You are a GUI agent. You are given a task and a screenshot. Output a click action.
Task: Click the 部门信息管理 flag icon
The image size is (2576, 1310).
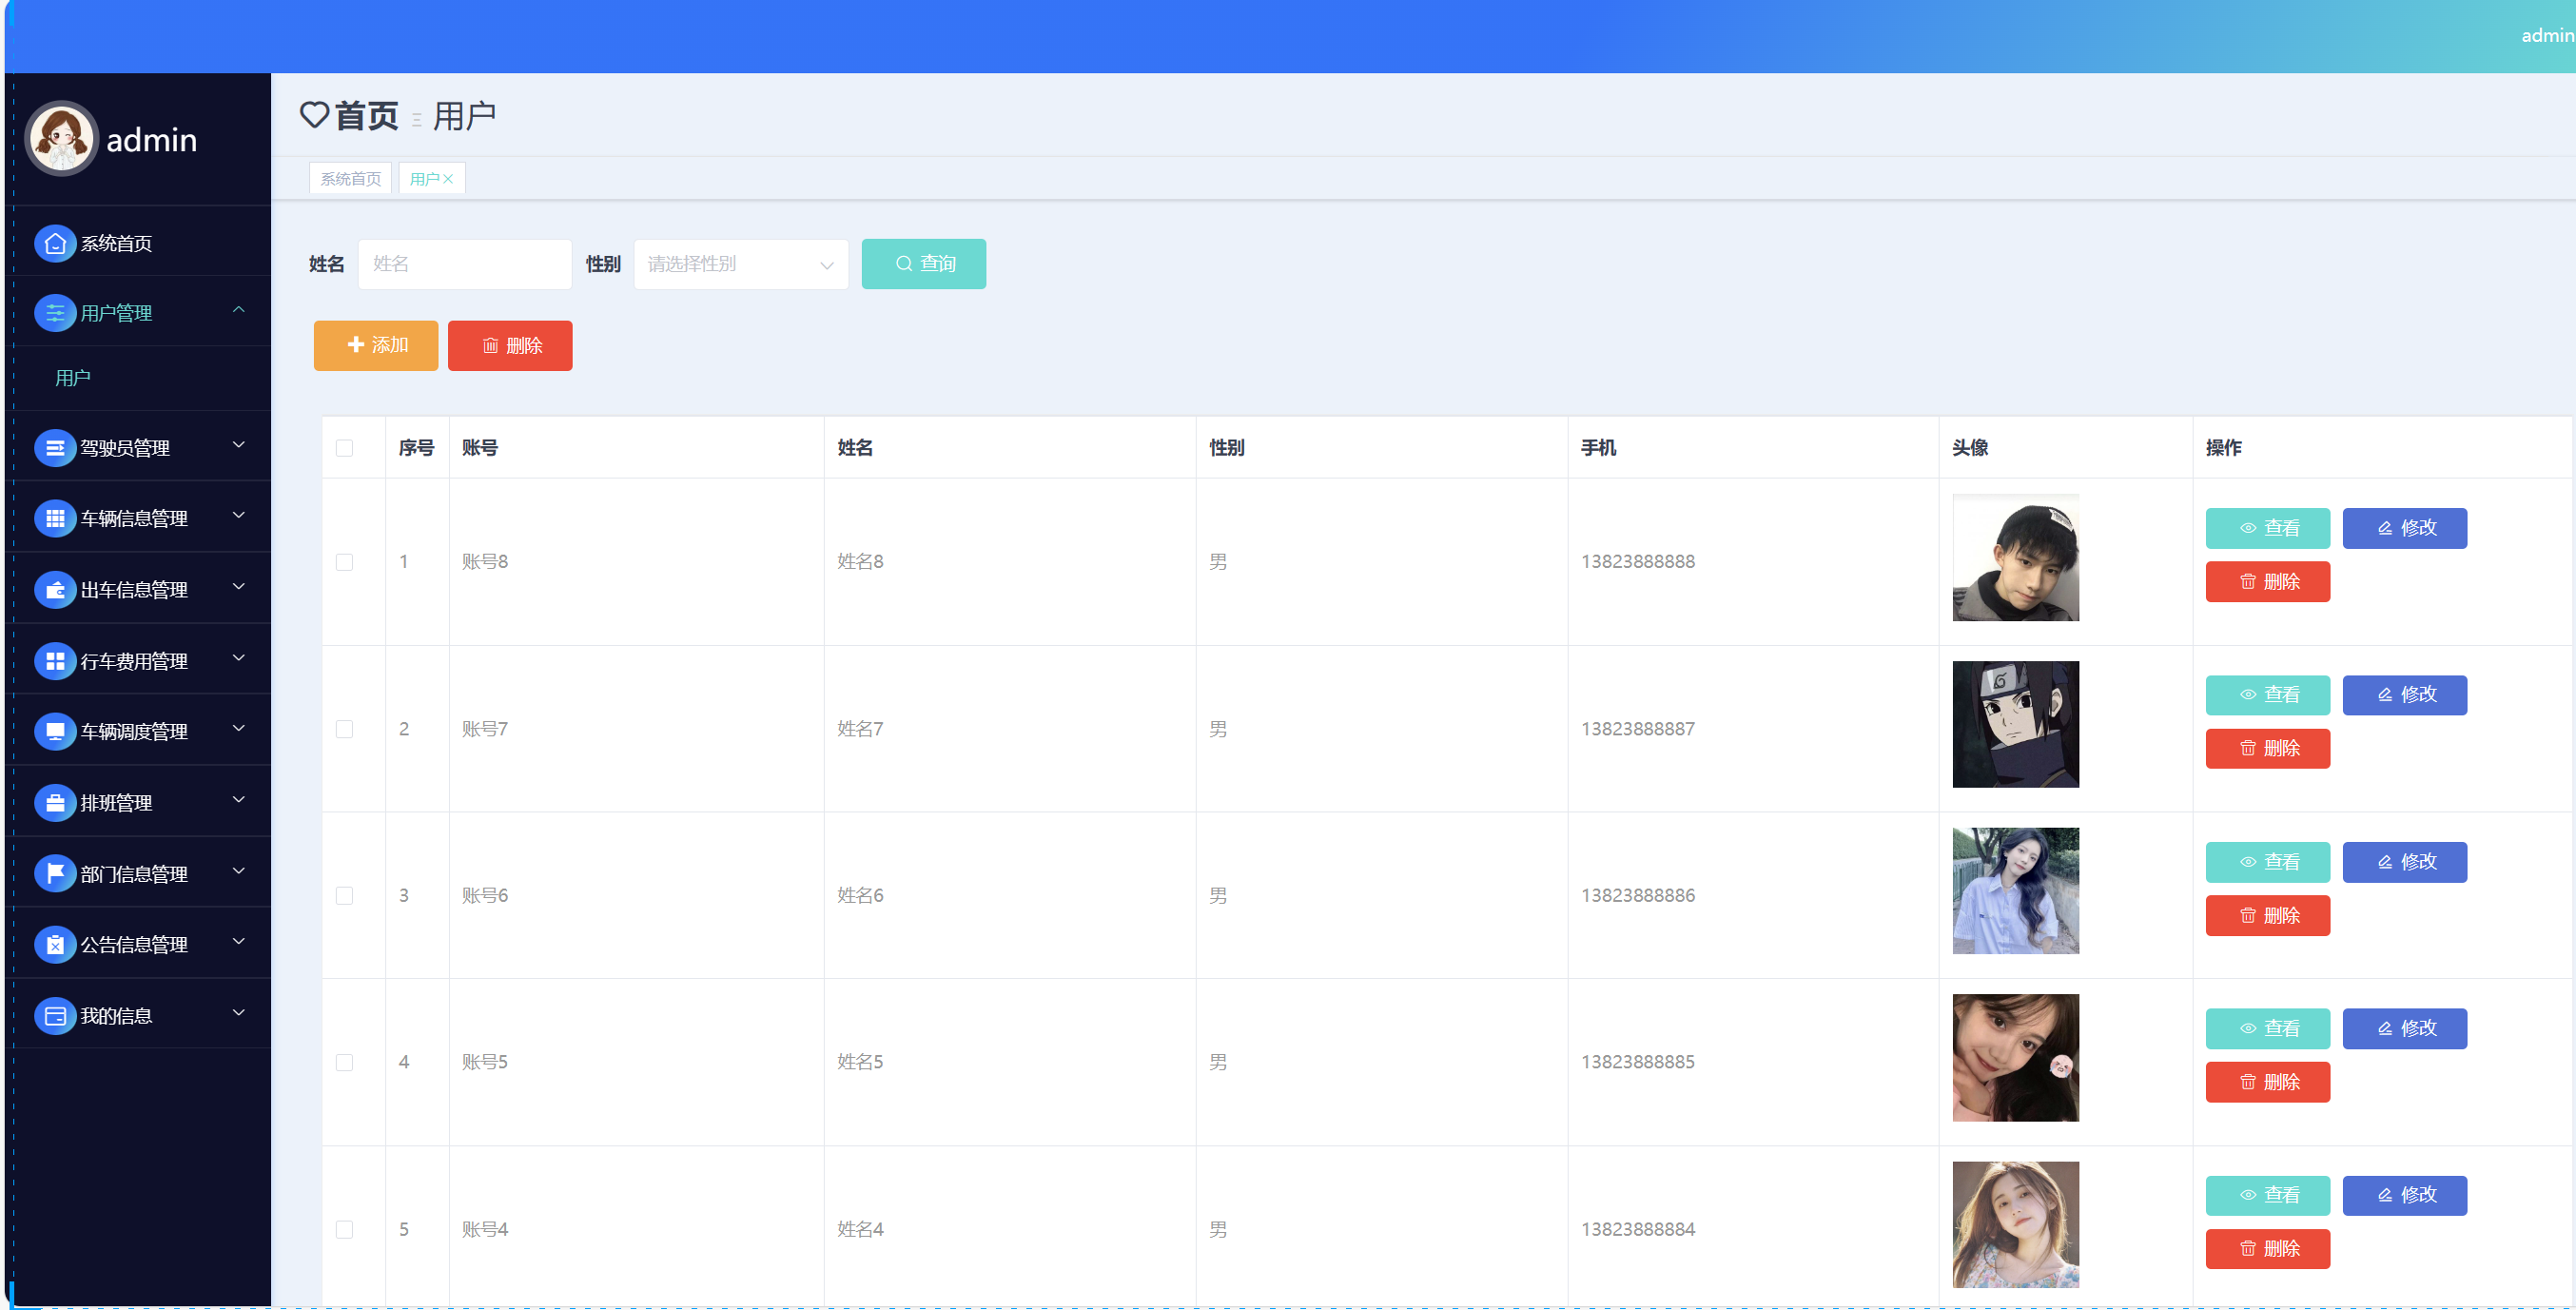pyautogui.click(x=55, y=874)
